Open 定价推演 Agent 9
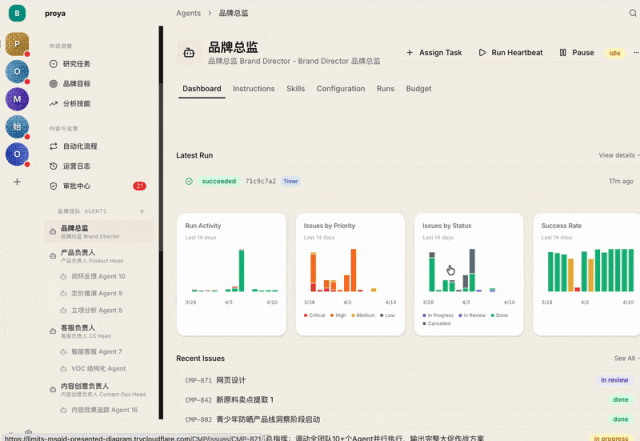This screenshot has width=640, height=441. tap(97, 293)
